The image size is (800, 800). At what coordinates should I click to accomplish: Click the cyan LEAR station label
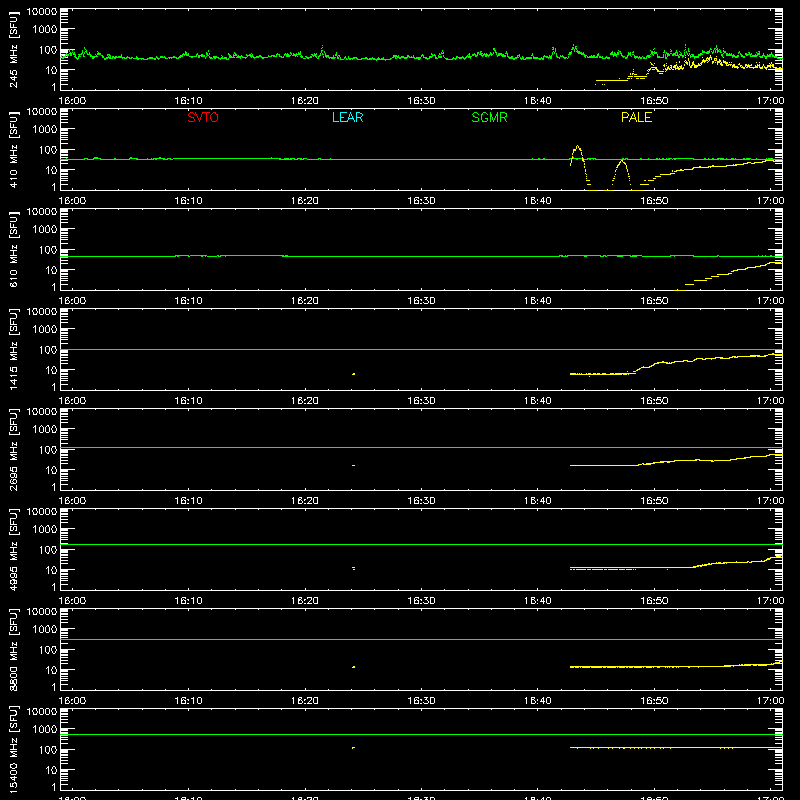[347, 117]
